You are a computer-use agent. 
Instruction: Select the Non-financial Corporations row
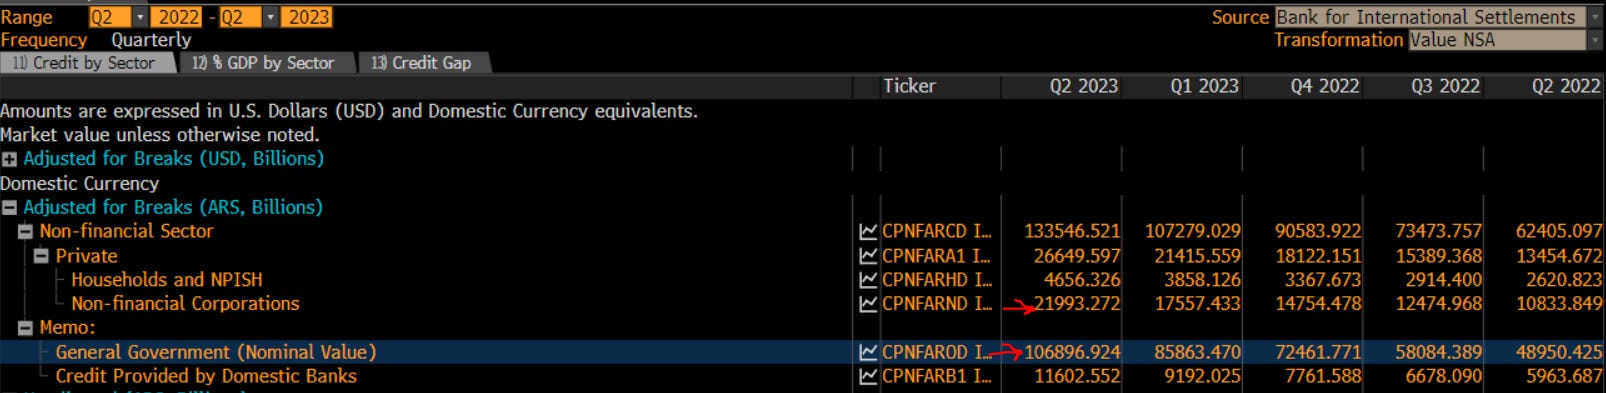pos(185,304)
